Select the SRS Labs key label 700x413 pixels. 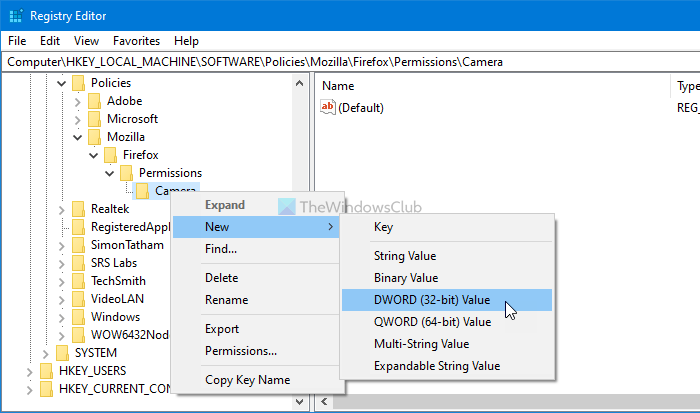click(114, 263)
